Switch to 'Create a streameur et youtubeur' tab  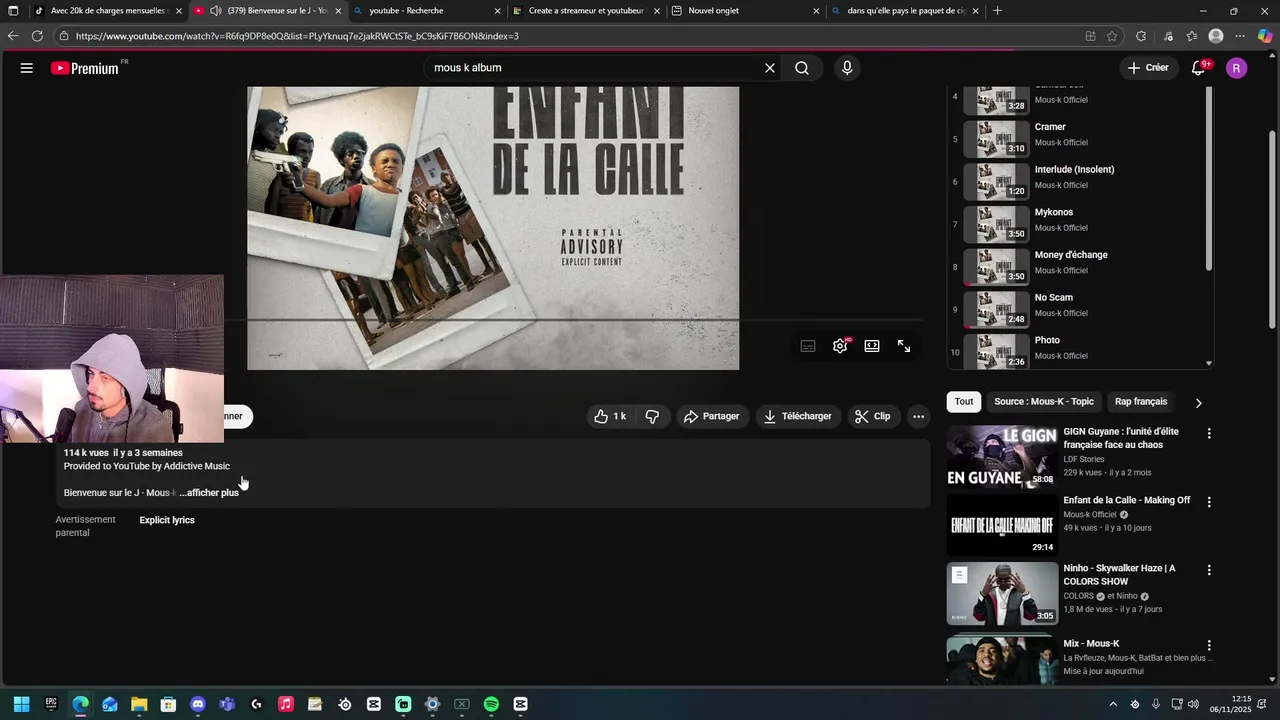(x=585, y=11)
